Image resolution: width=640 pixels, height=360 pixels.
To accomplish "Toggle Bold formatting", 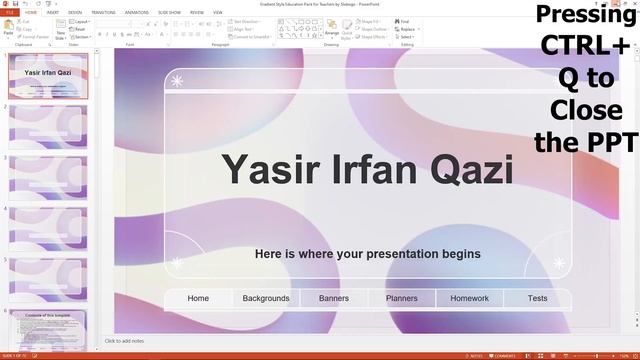I will coord(100,35).
